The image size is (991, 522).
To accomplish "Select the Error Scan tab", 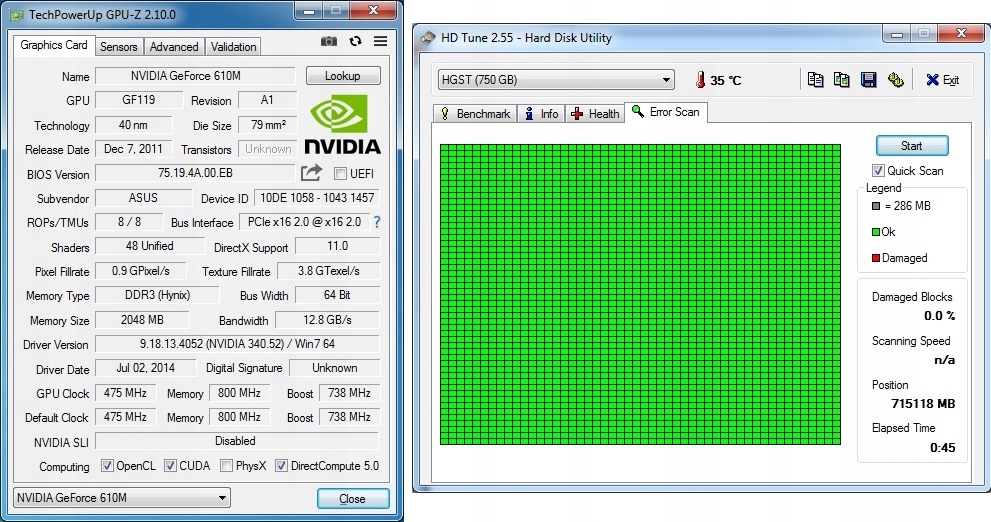I will pos(666,112).
